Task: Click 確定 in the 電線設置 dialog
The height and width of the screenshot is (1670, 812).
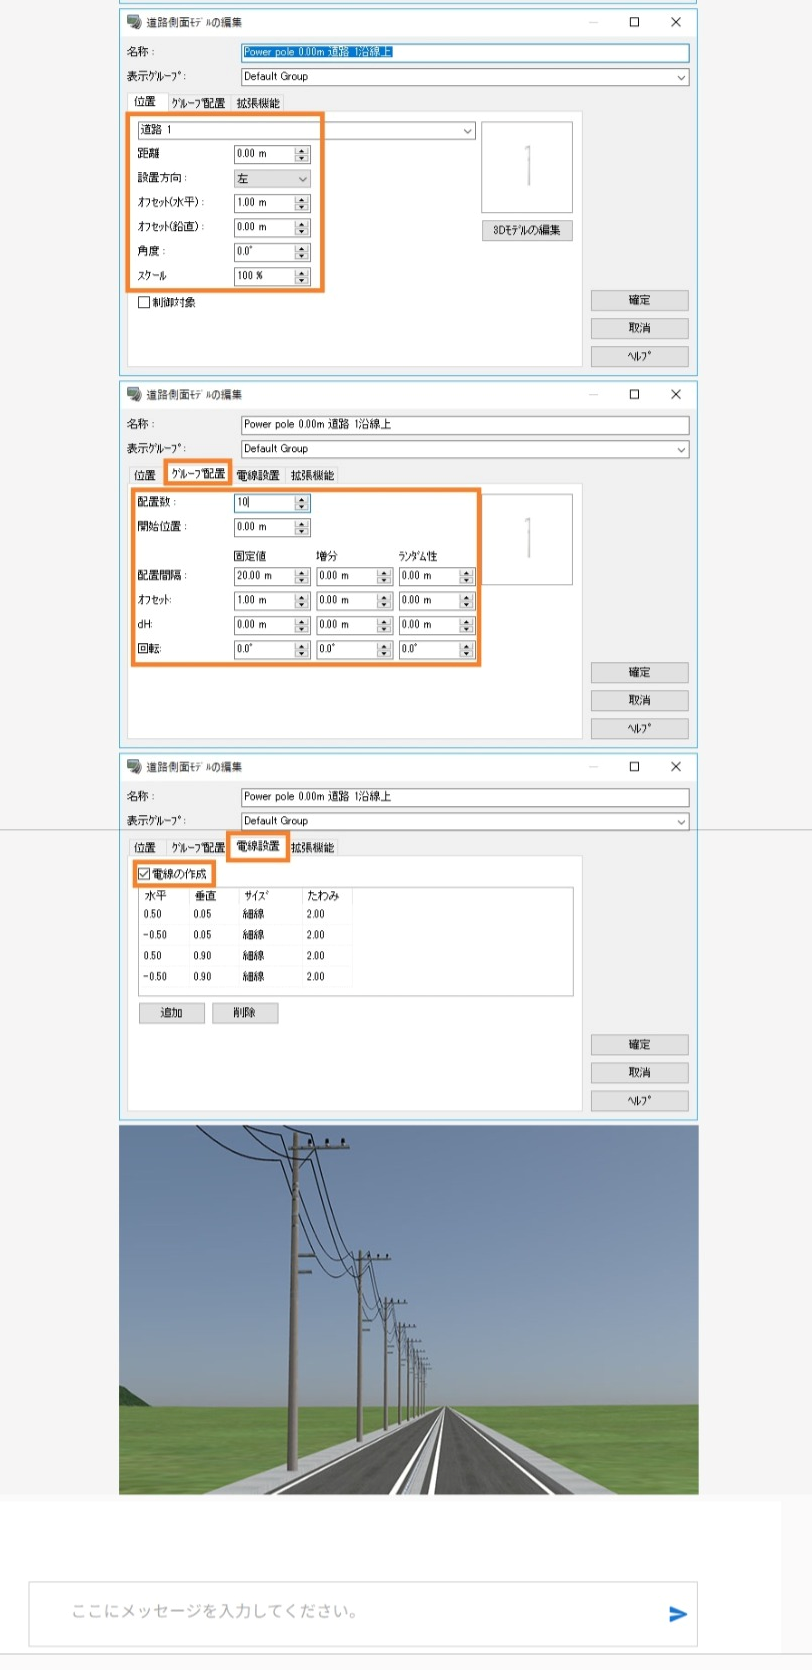Action: [x=639, y=1044]
